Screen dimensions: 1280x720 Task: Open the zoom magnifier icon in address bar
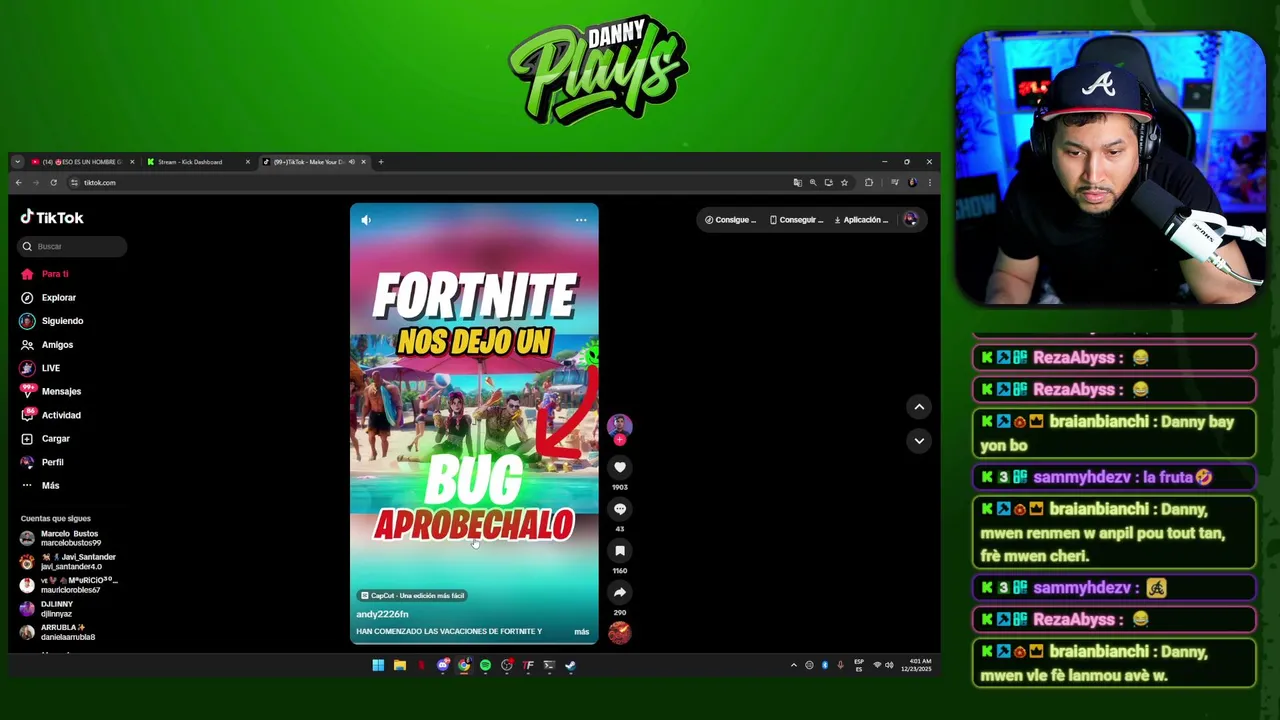(813, 182)
